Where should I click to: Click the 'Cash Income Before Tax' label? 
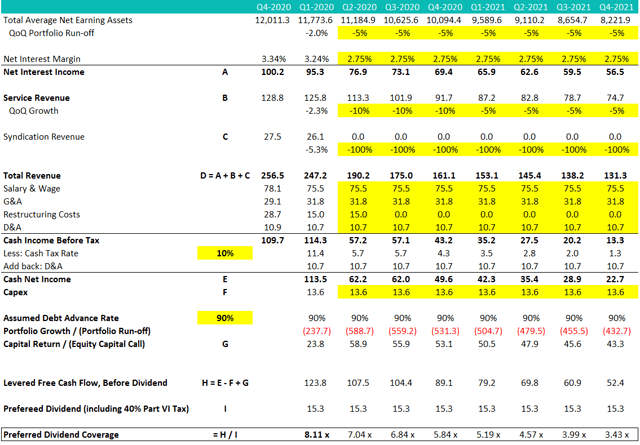coord(51,240)
